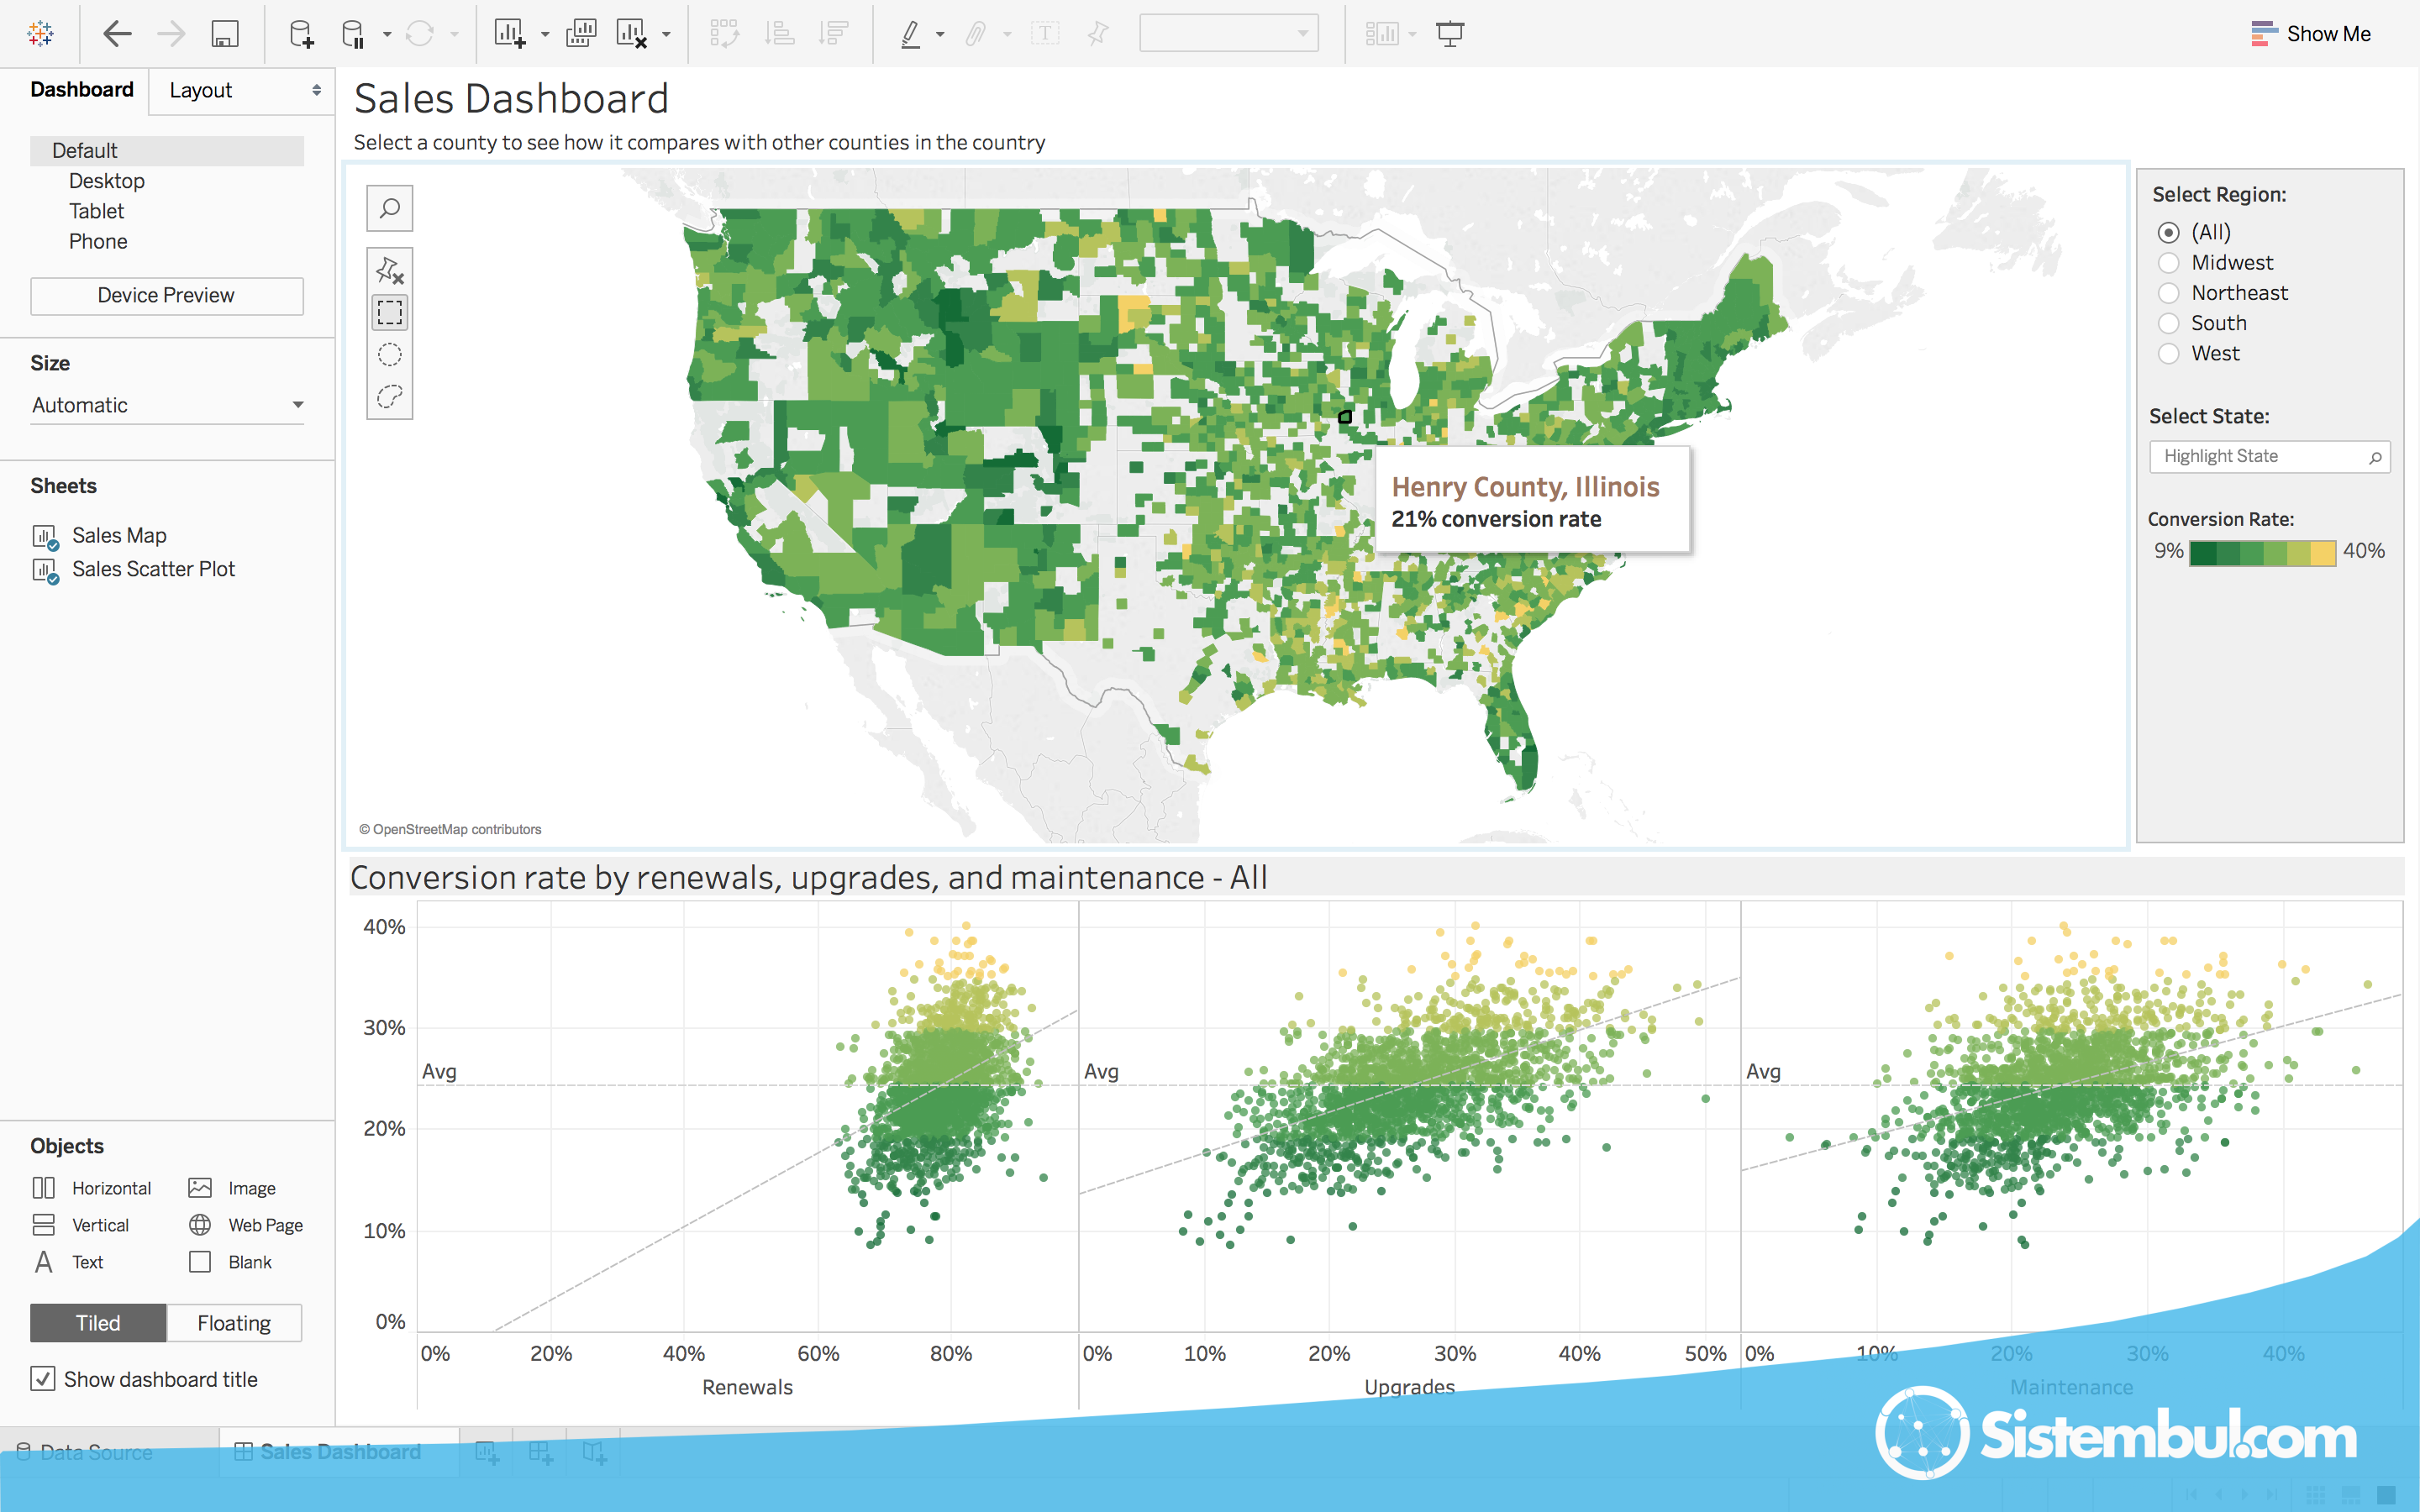Click the pin fix axes icon
This screenshot has width=2420, height=1512.
pos(1098,34)
